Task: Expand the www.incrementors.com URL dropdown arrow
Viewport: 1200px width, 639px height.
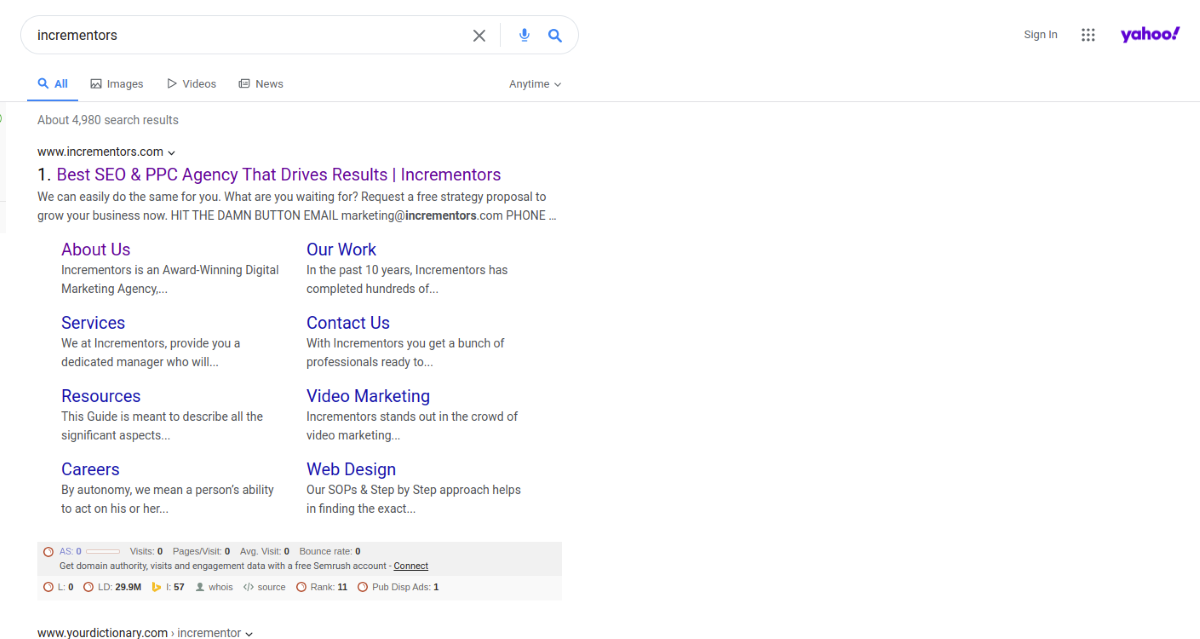Action: pyautogui.click(x=172, y=153)
